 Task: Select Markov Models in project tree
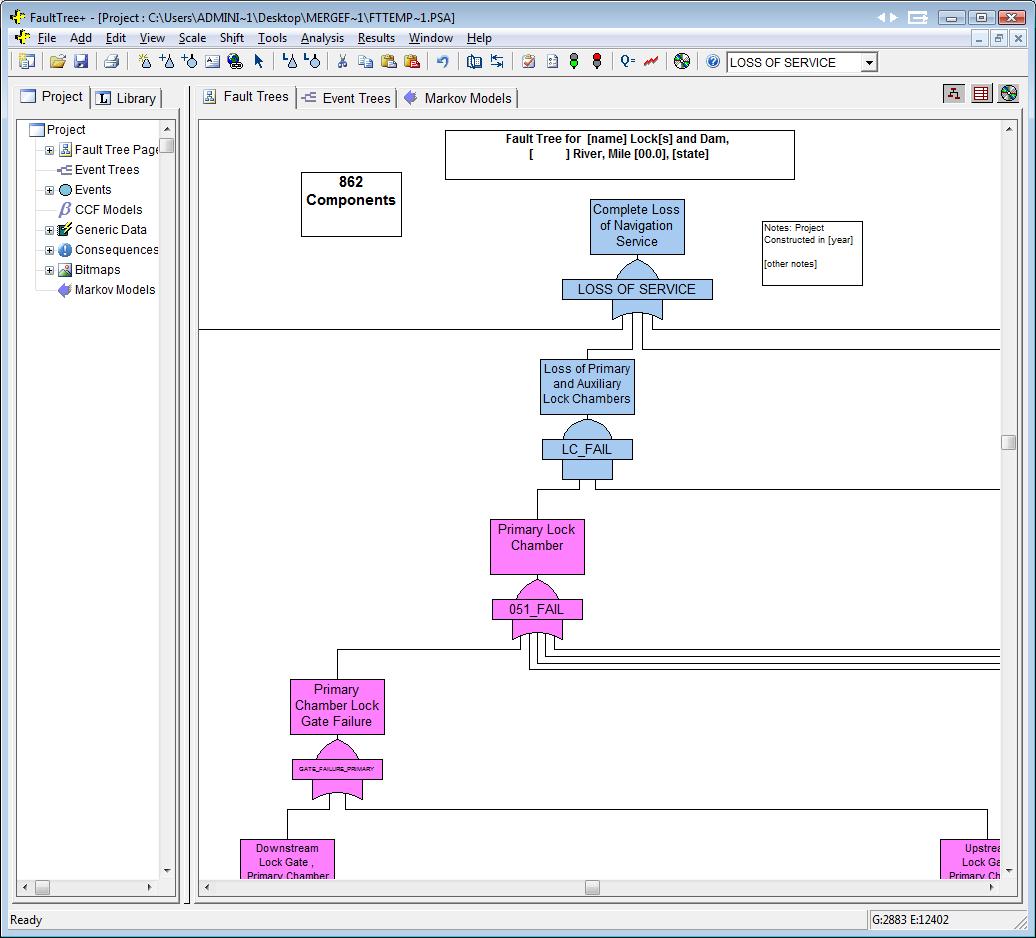coord(114,290)
